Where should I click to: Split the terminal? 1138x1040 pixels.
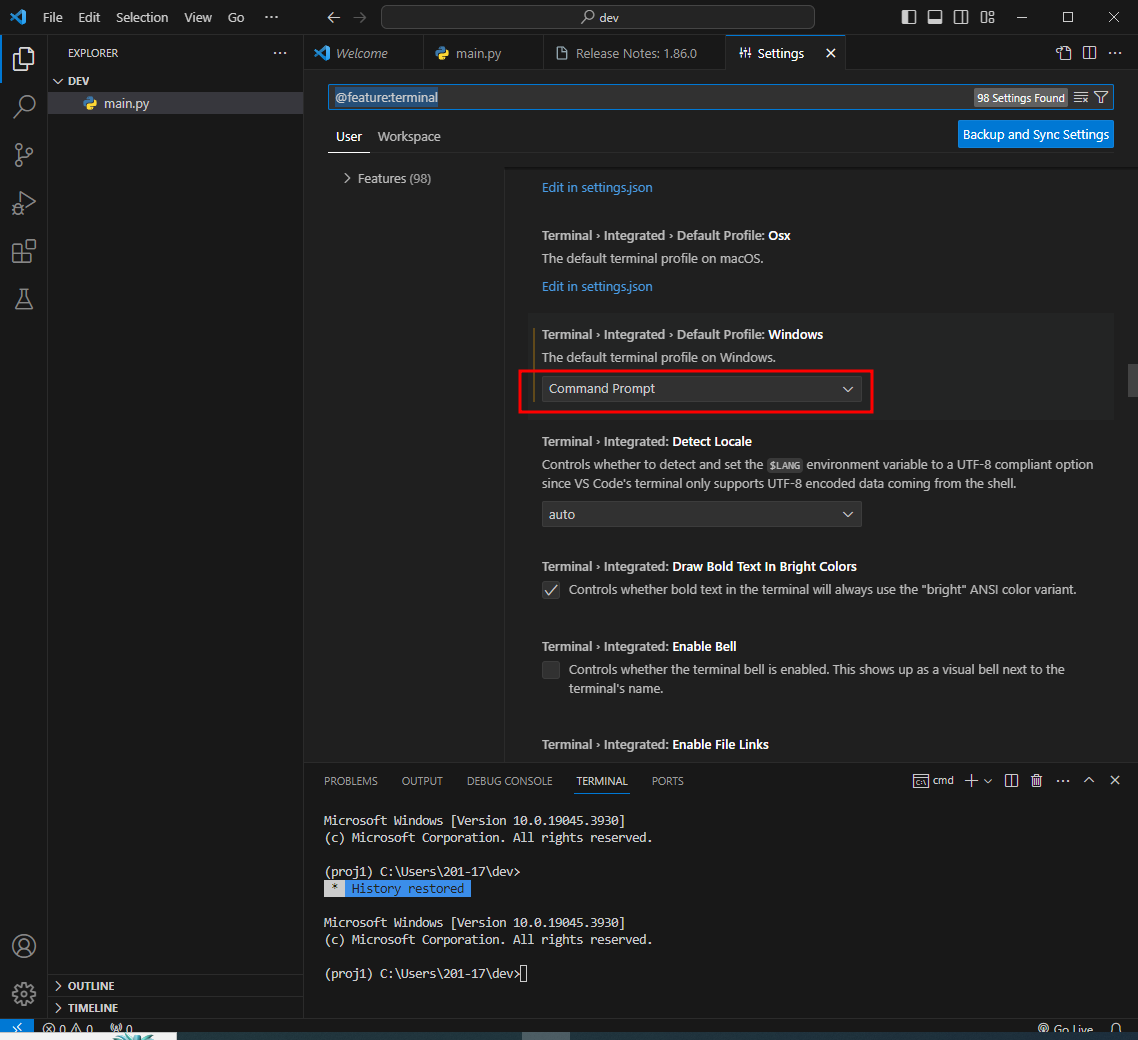1011,780
